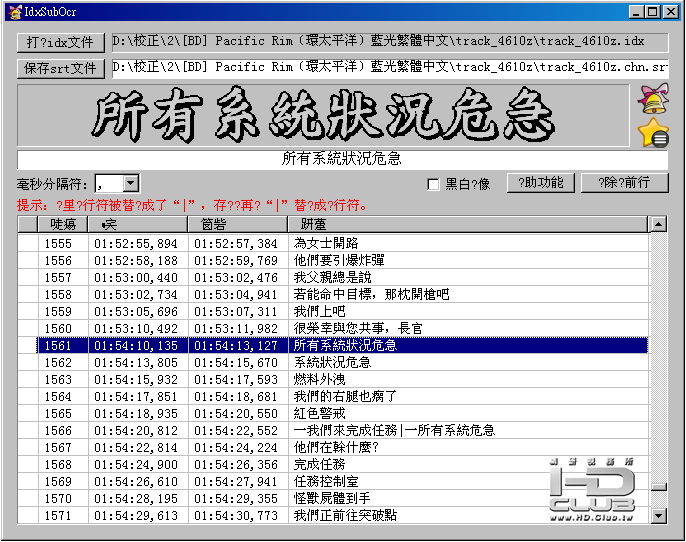The height and width of the screenshot is (542, 686).
Task: Click the vertical scrollbar thumb
Action: 658,487
